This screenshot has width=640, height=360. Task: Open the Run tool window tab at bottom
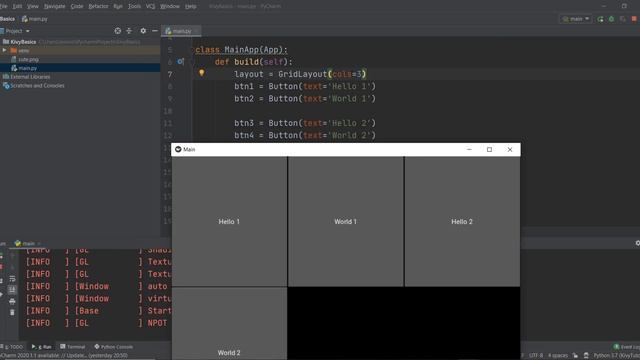(42, 347)
